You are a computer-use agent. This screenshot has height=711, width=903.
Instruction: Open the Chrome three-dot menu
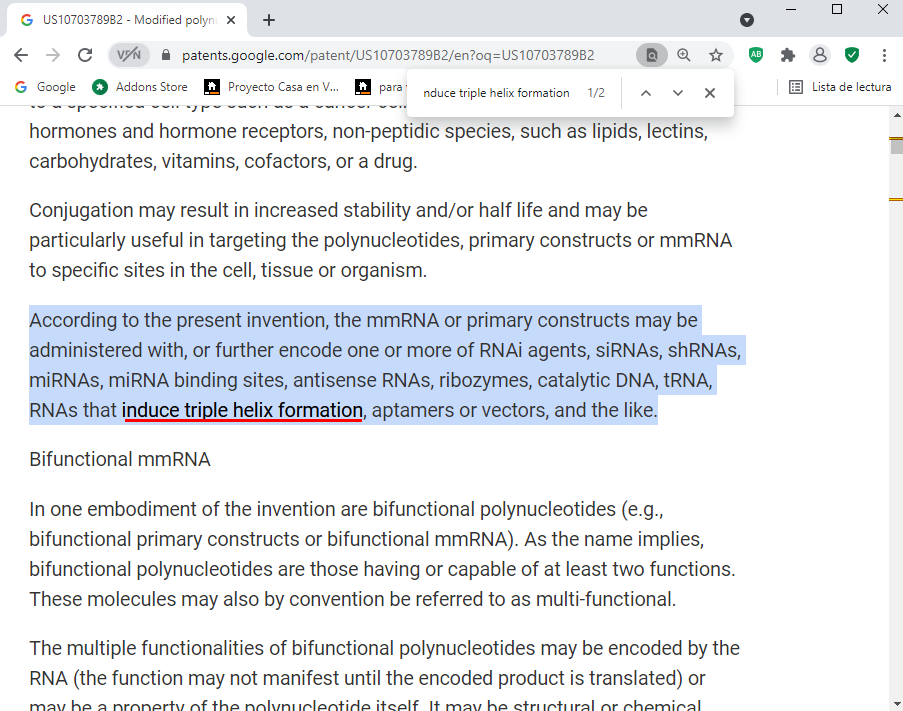point(884,55)
